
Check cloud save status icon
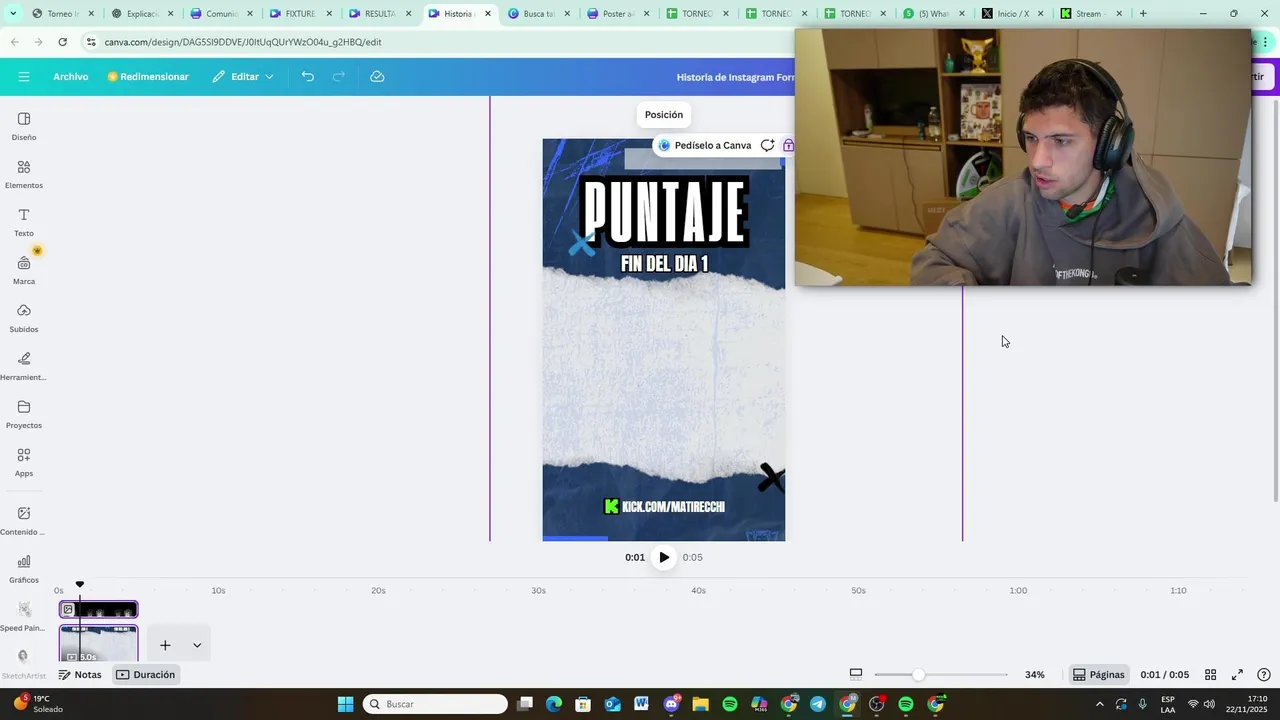(x=377, y=77)
